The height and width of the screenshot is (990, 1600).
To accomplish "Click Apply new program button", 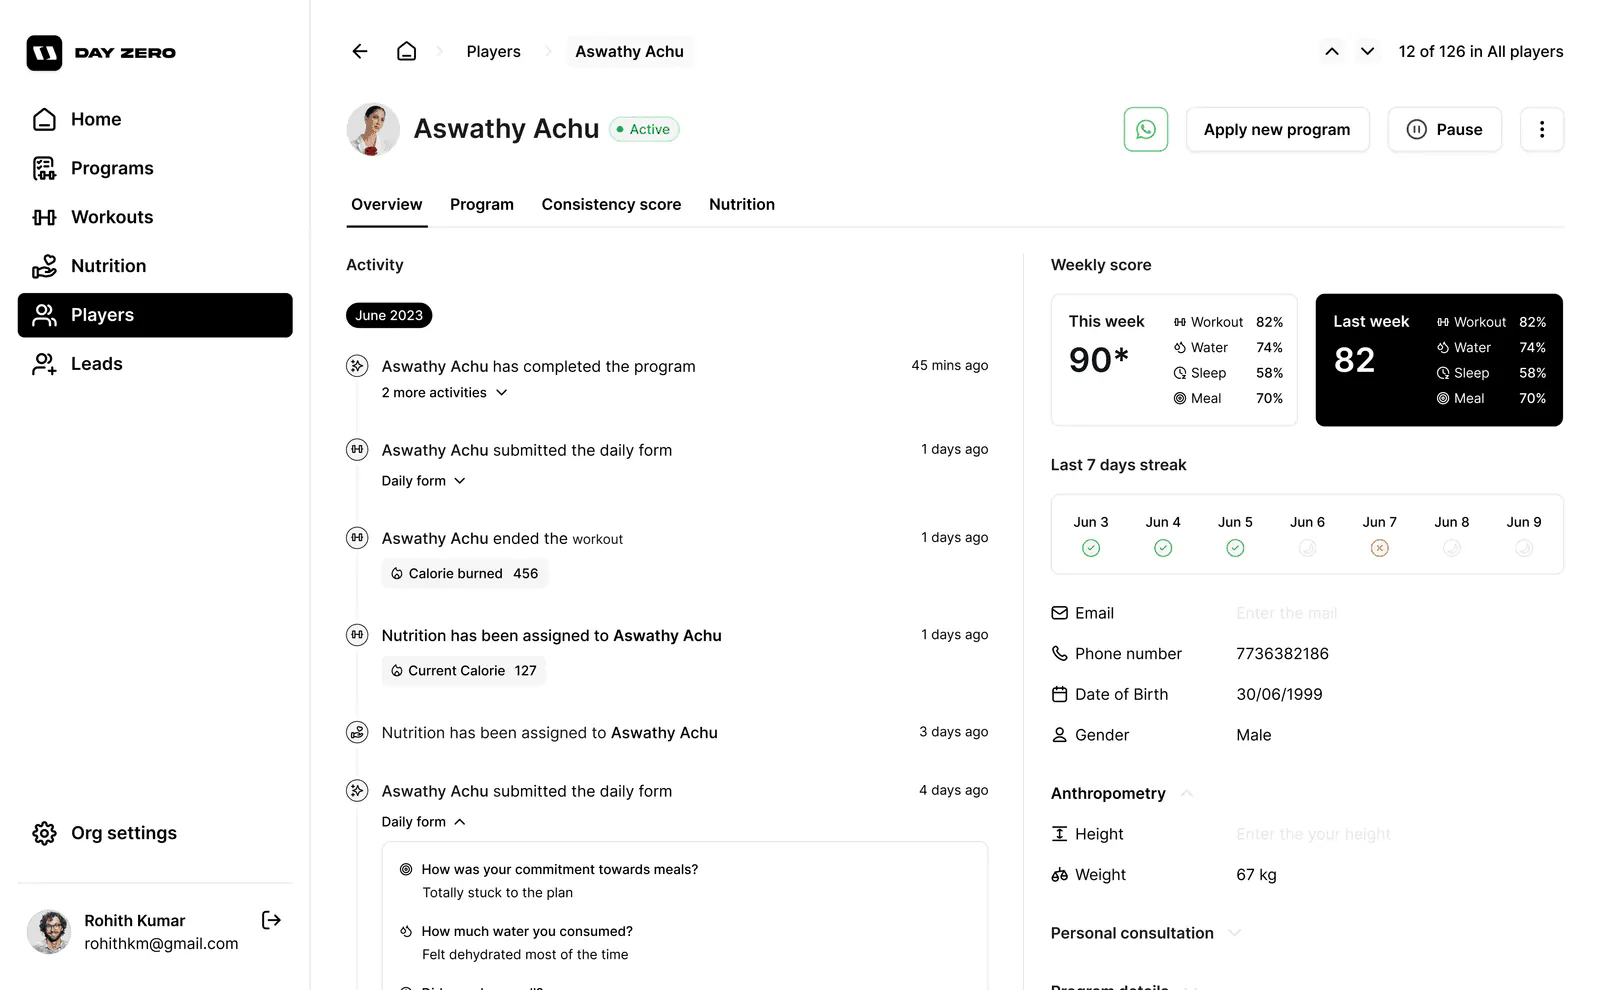I will pos(1277,129).
